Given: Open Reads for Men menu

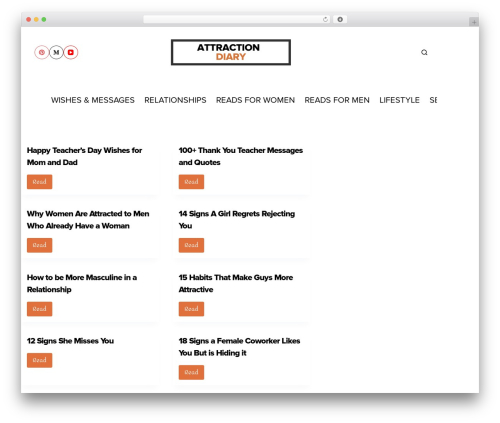Looking at the screenshot, I should tap(337, 100).
